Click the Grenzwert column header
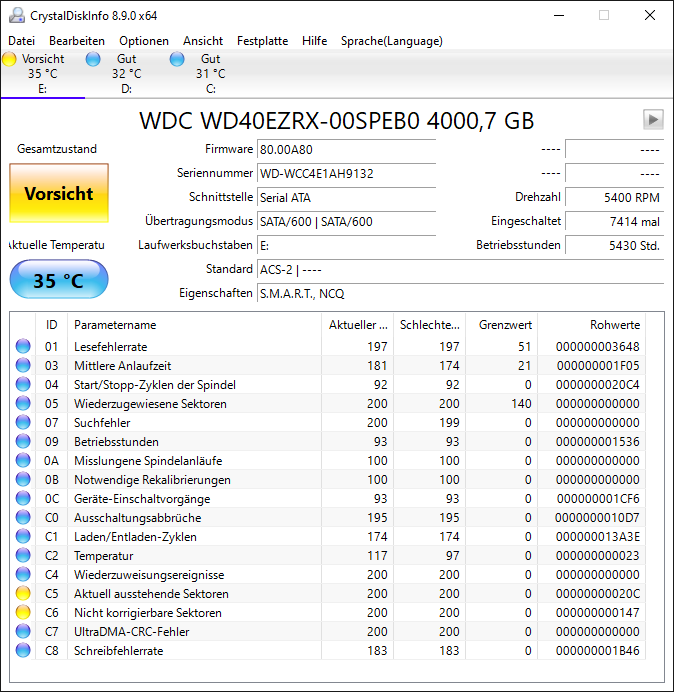Image resolution: width=674 pixels, height=692 pixels. 501,325
